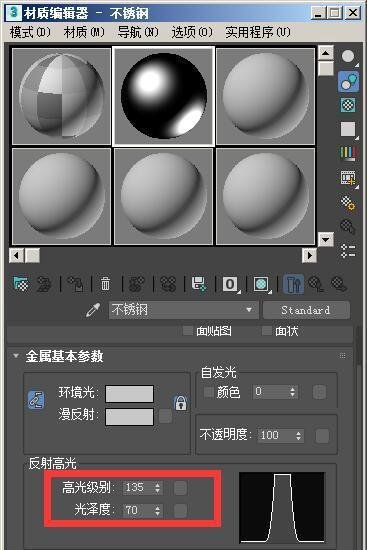
Task: Click Select by Material icon
Action: [348, 227]
